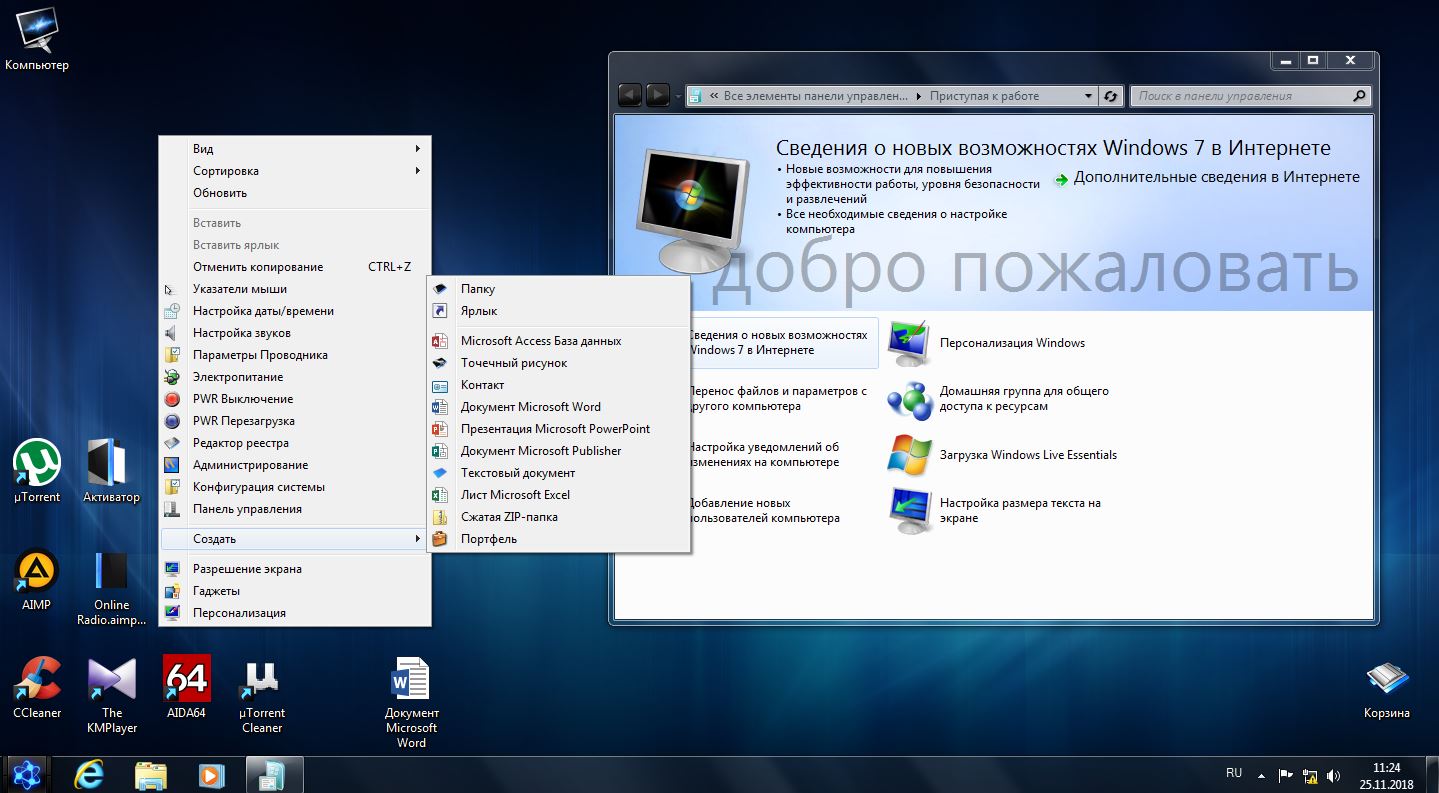Select the Online Radio.aimp desktop icon
This screenshot has width=1439, height=793.
coord(111,587)
